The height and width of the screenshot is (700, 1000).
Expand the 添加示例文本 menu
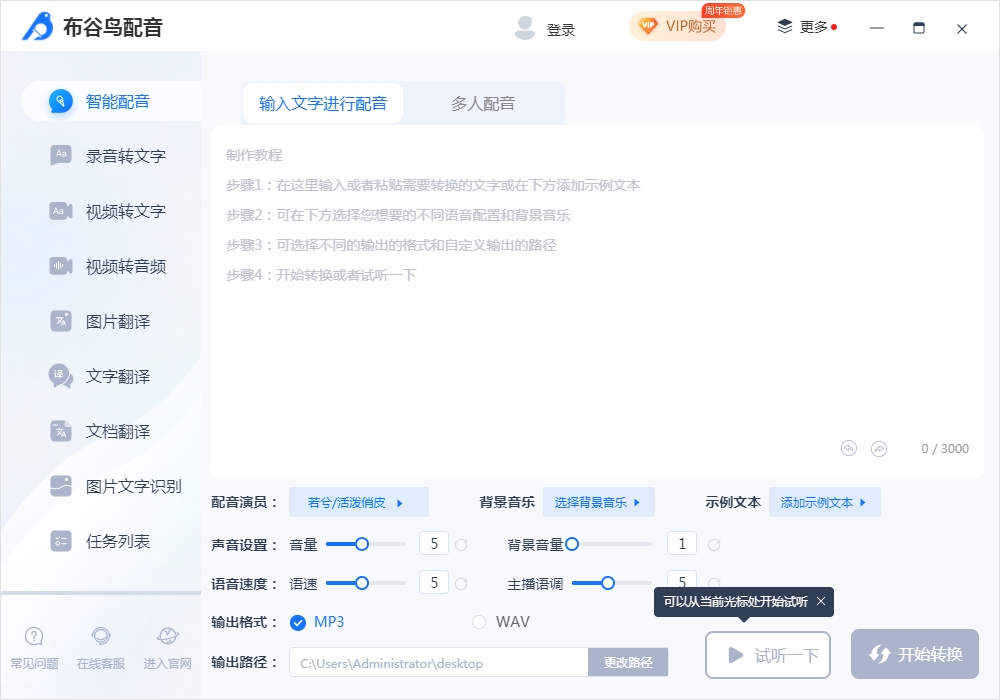pyautogui.click(x=825, y=502)
